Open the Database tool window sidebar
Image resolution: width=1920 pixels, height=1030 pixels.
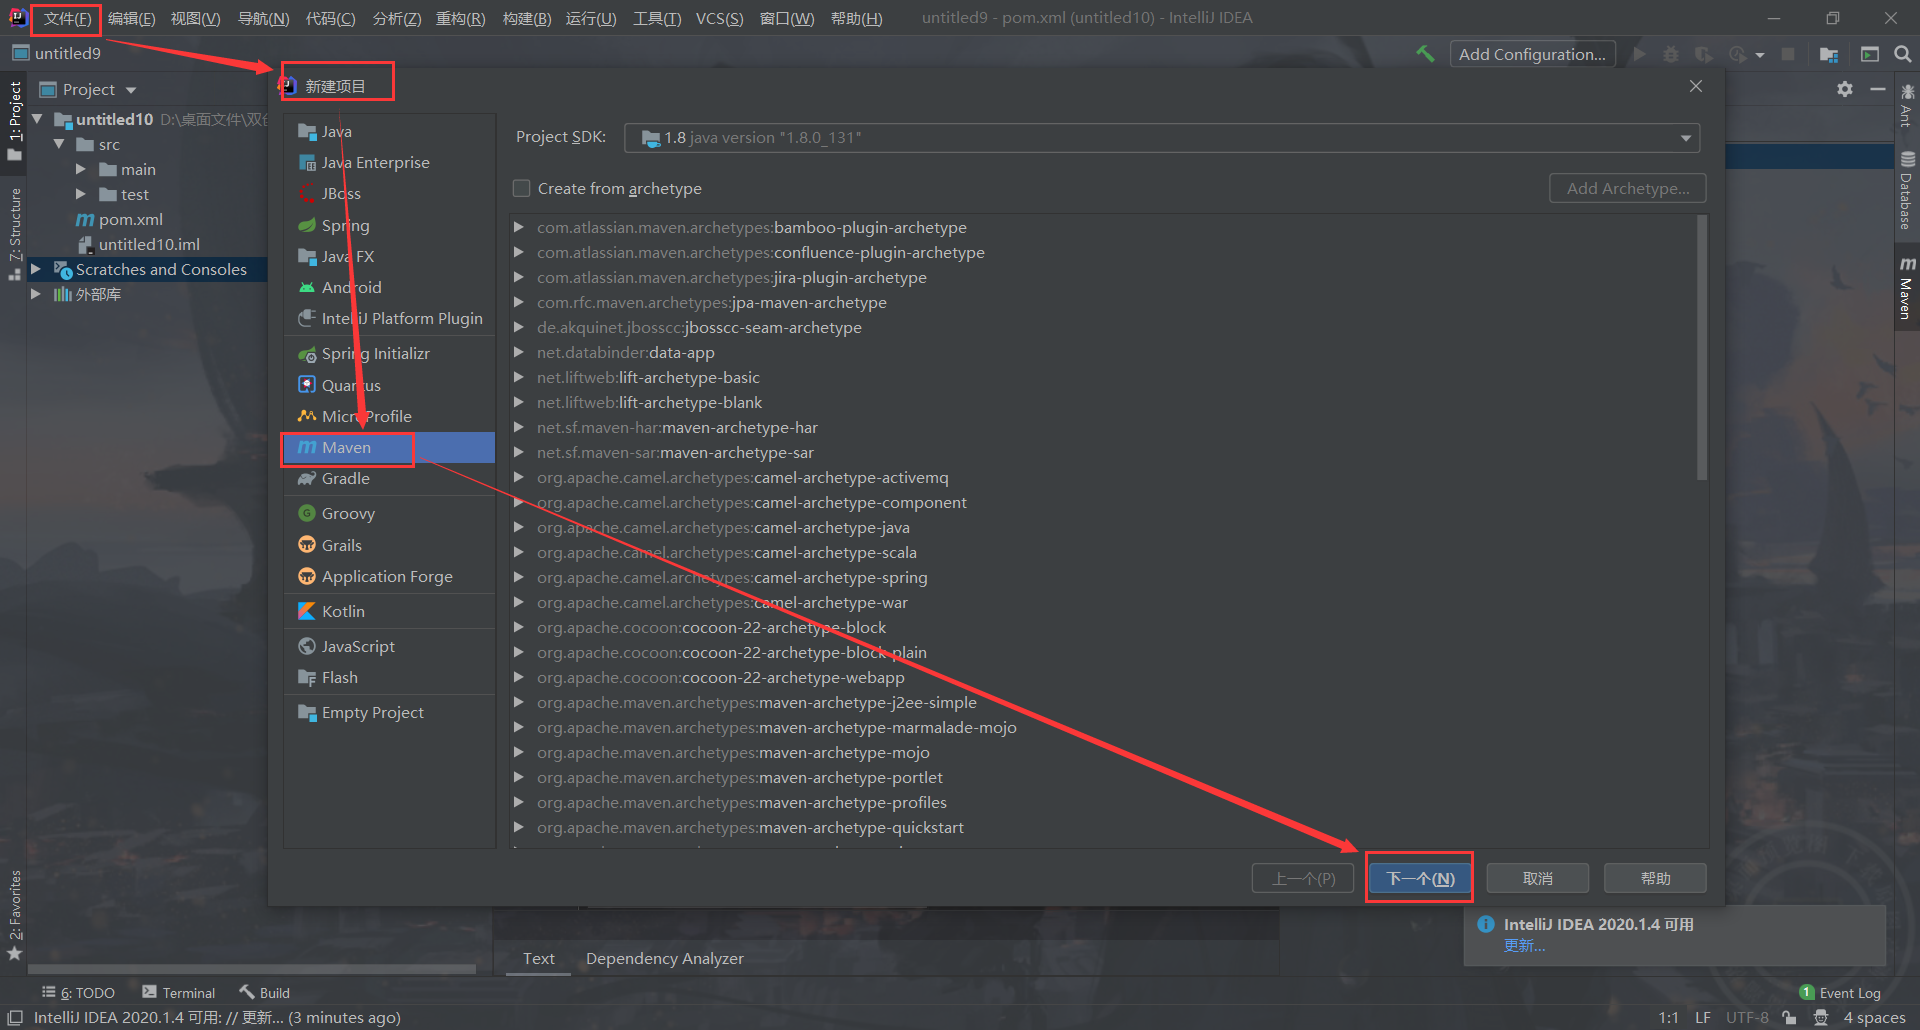point(1907,190)
